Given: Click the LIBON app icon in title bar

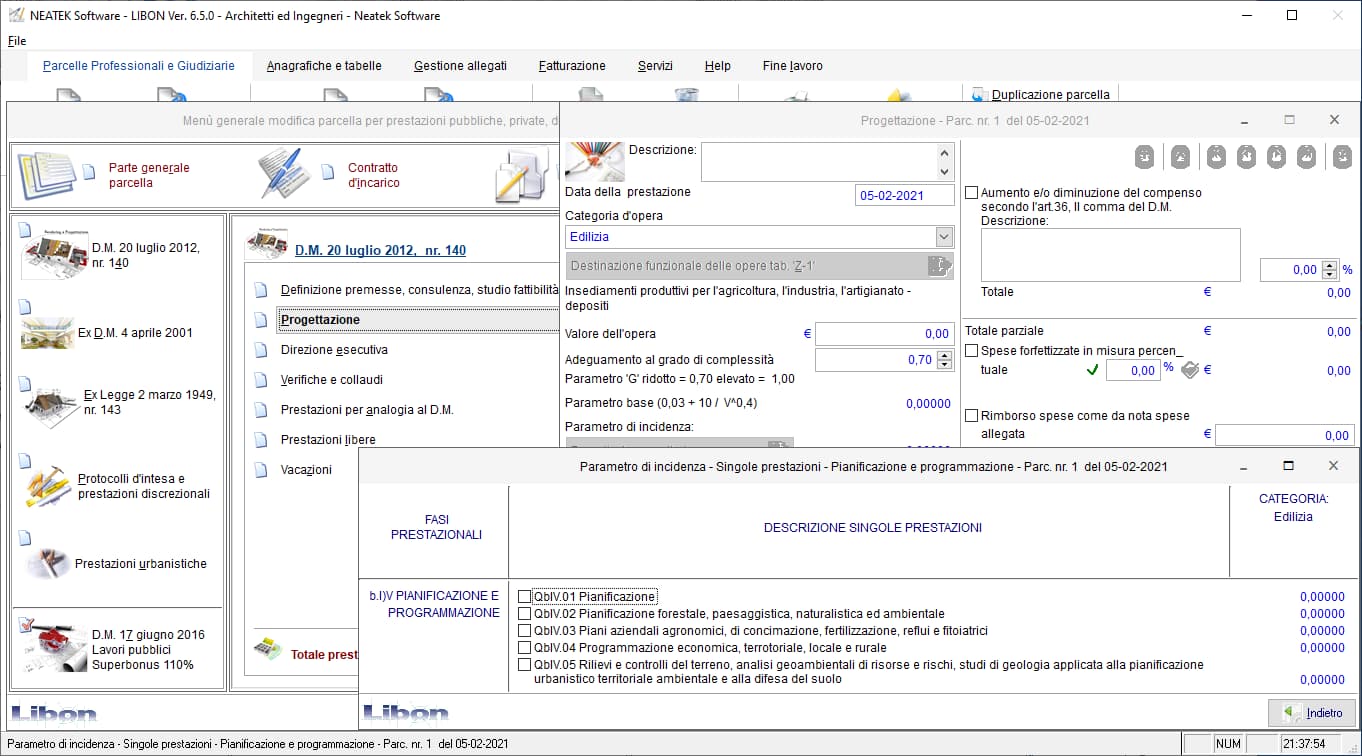Looking at the screenshot, I should [16, 15].
